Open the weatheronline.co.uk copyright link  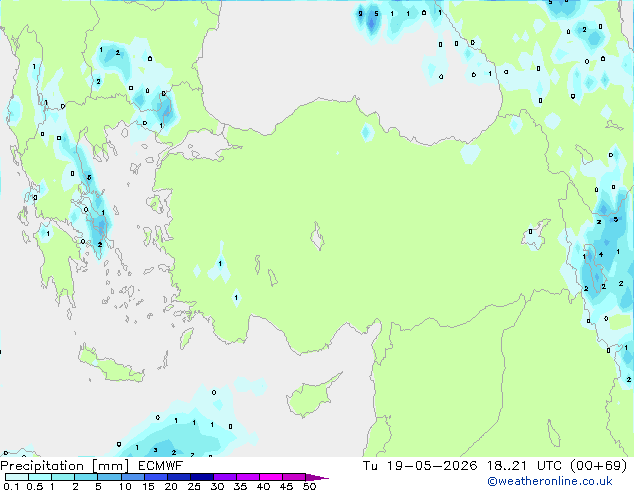pyautogui.click(x=550, y=481)
